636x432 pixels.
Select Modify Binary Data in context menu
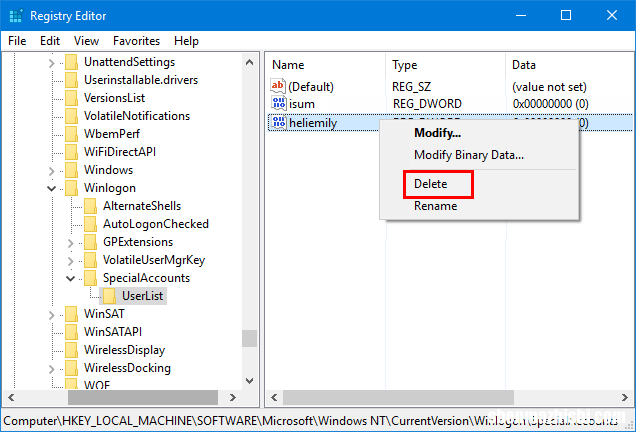[468, 155]
